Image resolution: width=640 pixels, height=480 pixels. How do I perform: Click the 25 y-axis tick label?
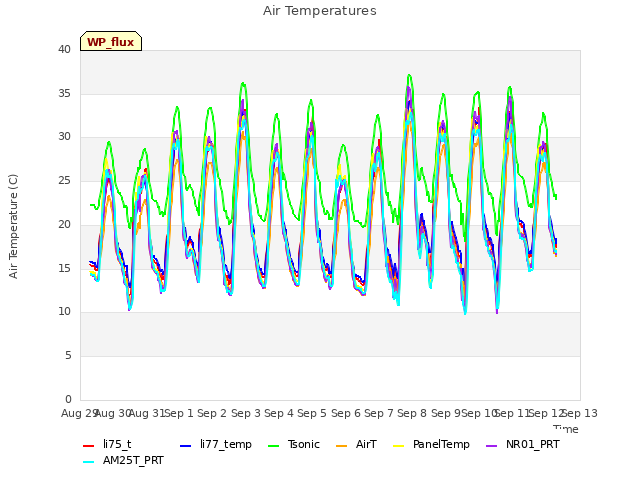[x=64, y=181]
